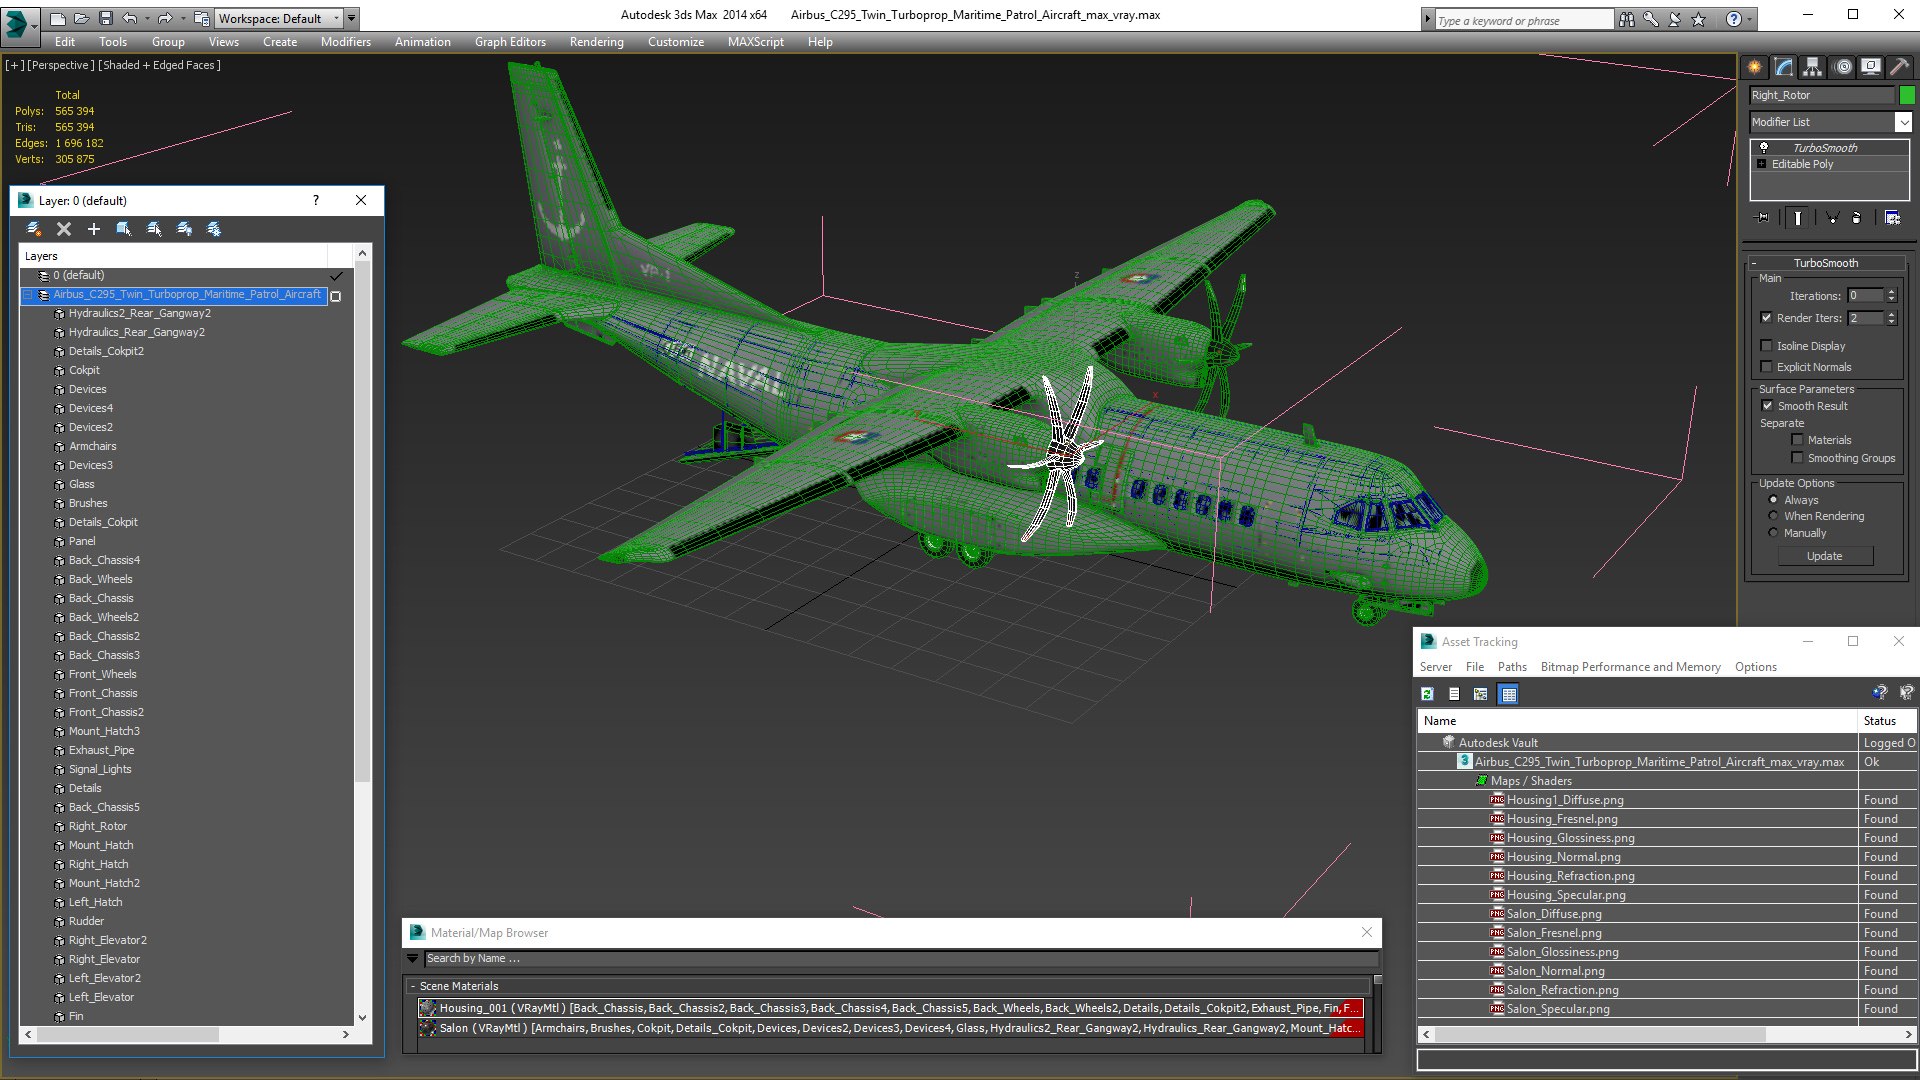
Task: Select the Right_Rotor layer item
Action: pyautogui.click(x=98, y=827)
